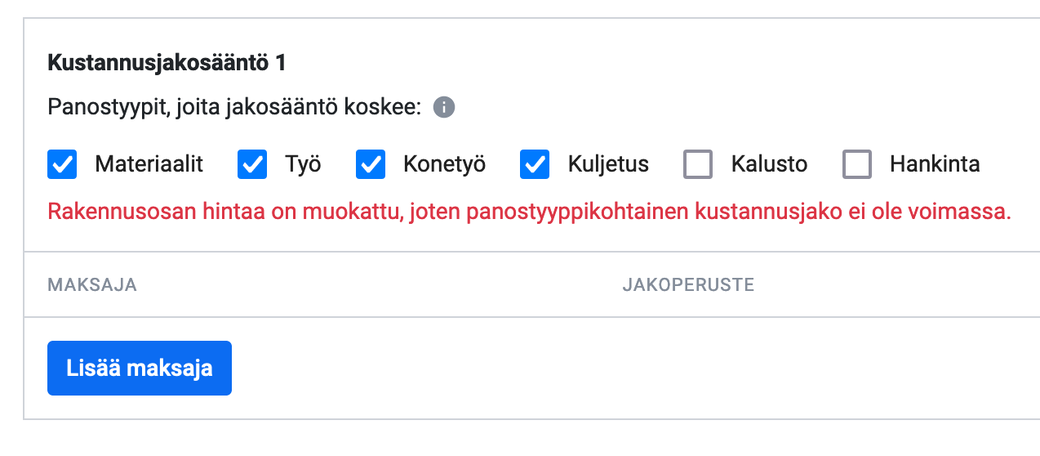The width and height of the screenshot is (1040, 456).
Task: Click the JAKOPERUSTE column header
Action: [688, 285]
